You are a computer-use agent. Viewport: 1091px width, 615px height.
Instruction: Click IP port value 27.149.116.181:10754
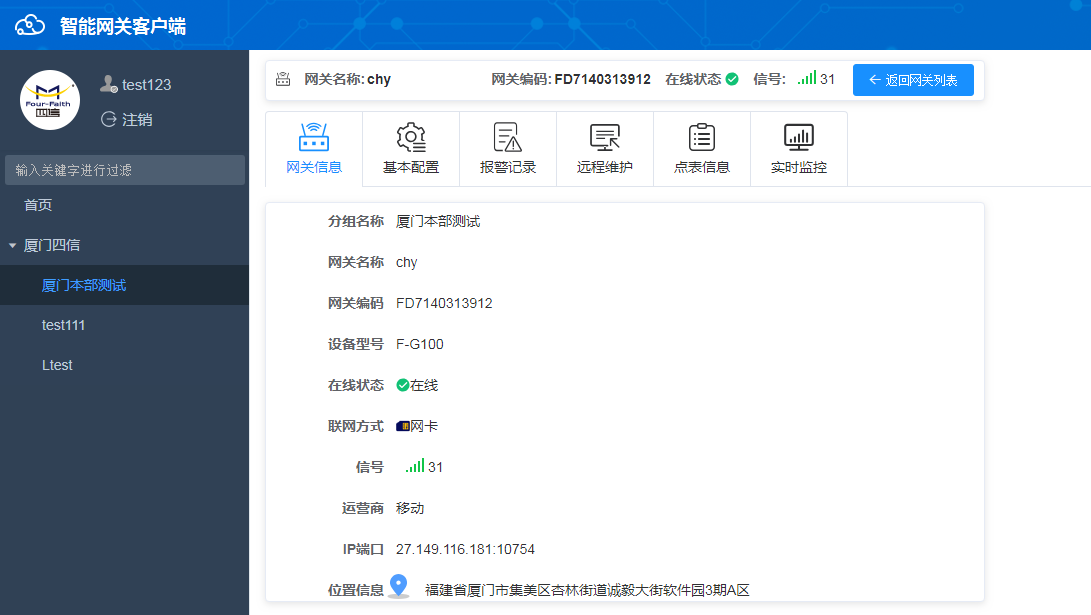465,549
